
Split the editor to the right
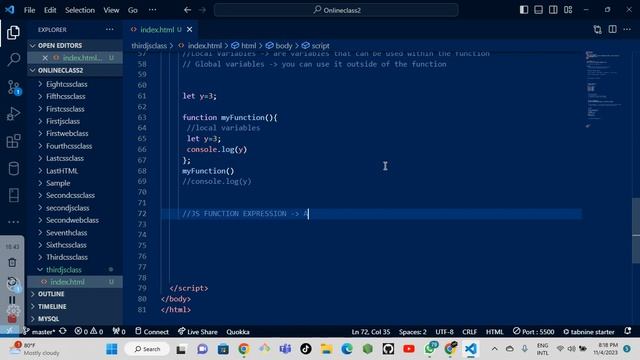[613, 29]
